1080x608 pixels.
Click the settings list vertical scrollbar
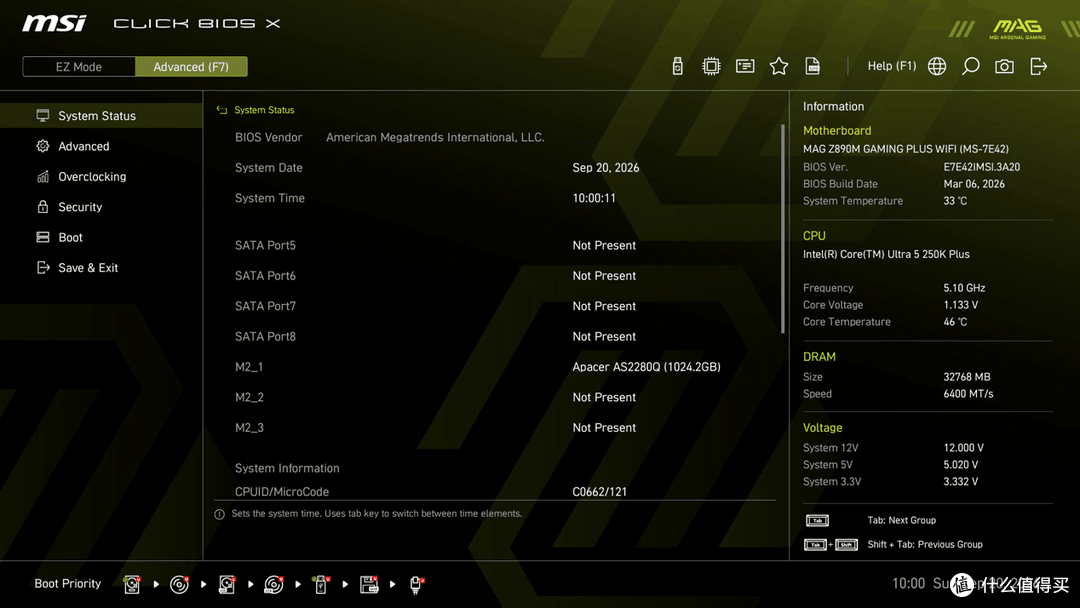[782, 229]
